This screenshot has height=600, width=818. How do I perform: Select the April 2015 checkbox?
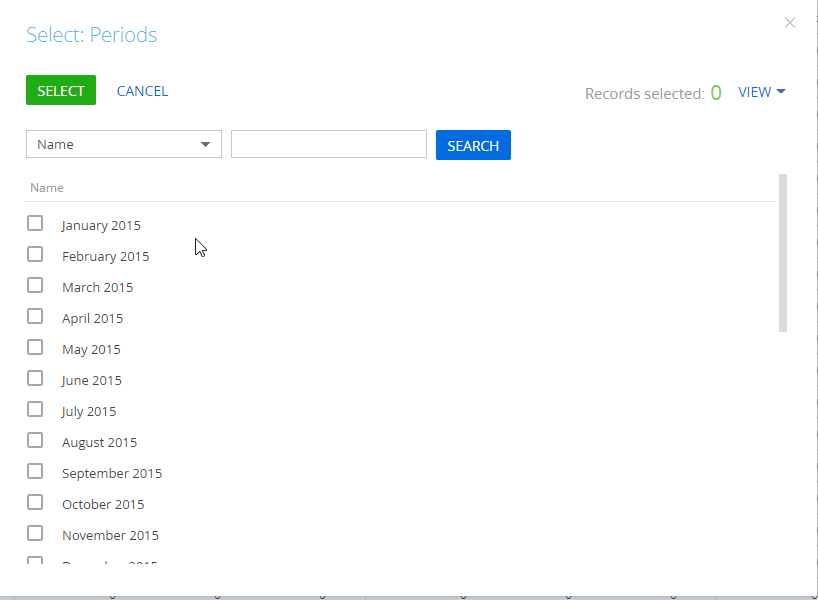click(x=35, y=316)
